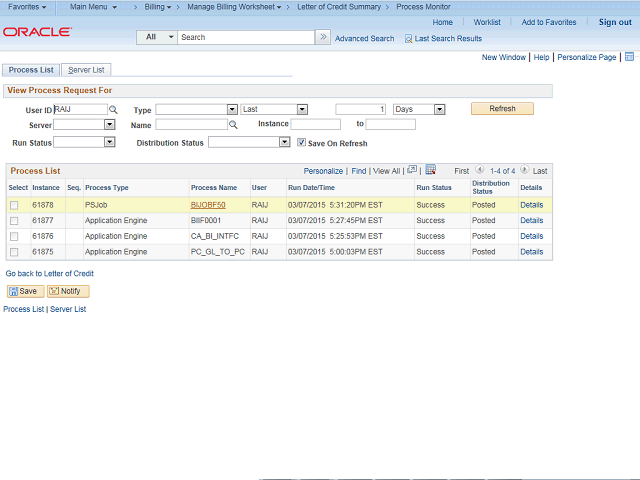Open the BIJOBF50 process name link
640x480 pixels.
pyautogui.click(x=208, y=205)
